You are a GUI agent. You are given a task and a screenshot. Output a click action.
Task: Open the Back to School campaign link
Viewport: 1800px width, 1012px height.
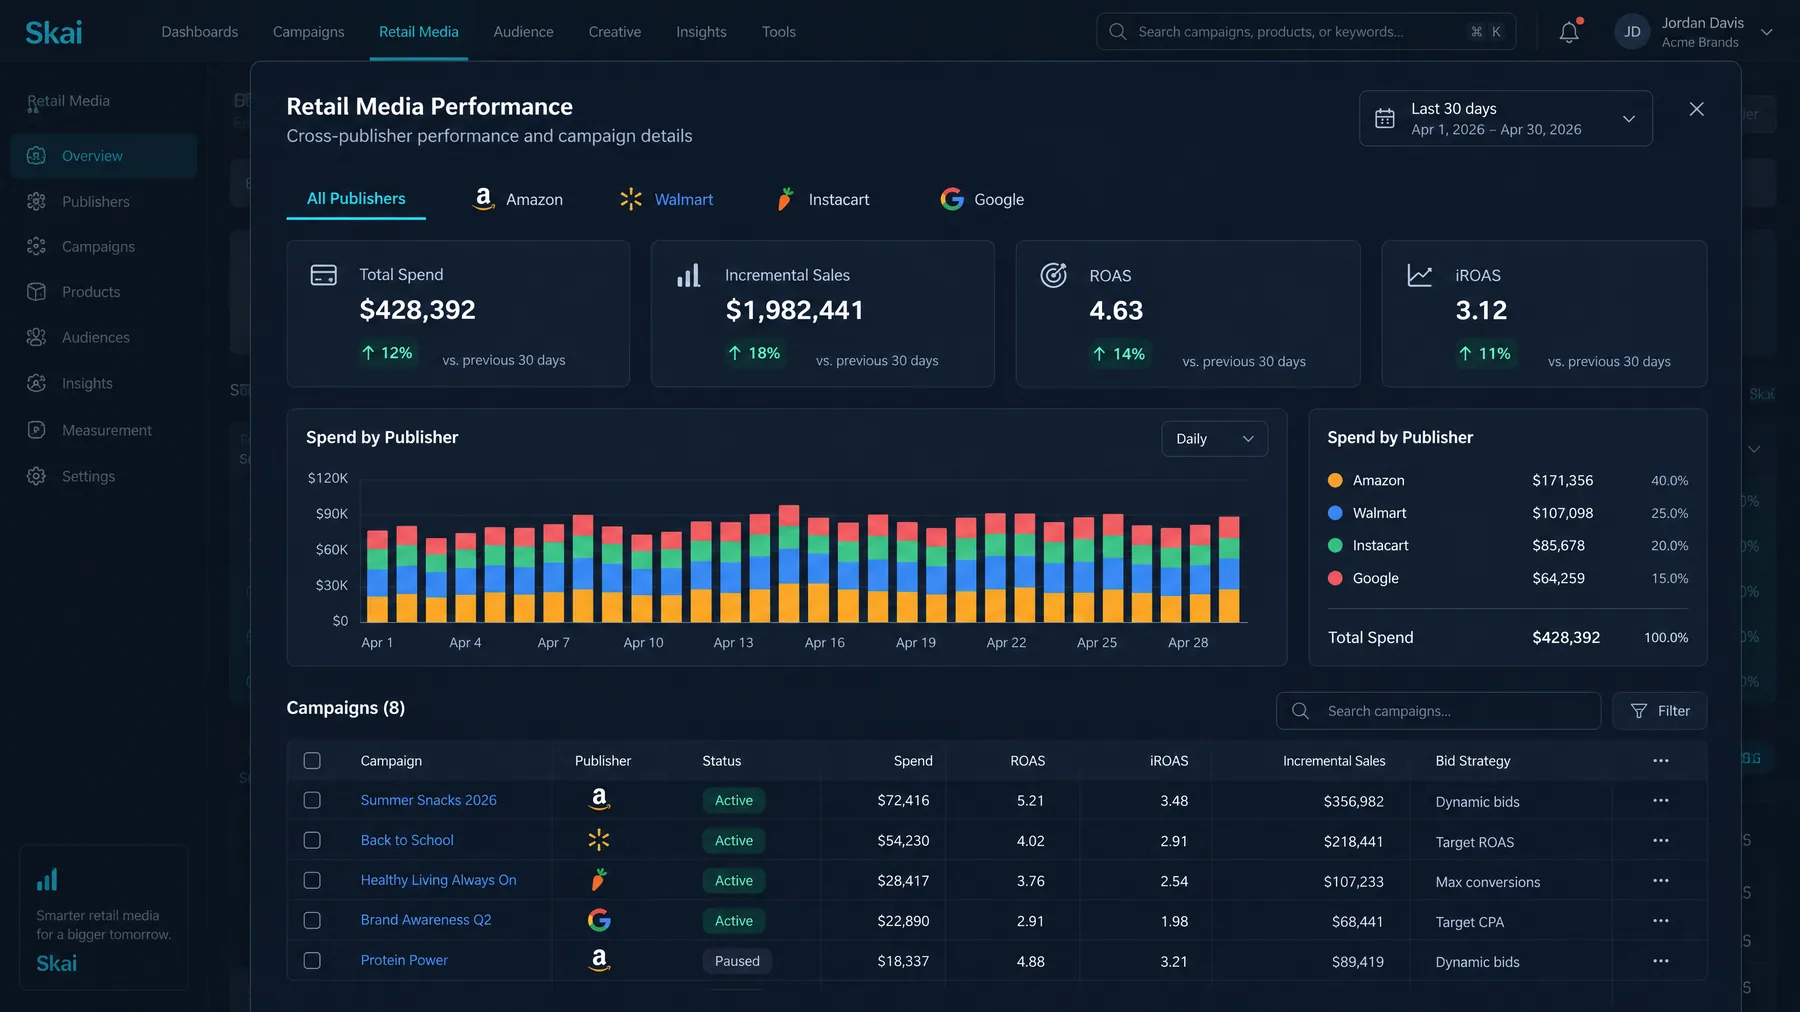(407, 840)
